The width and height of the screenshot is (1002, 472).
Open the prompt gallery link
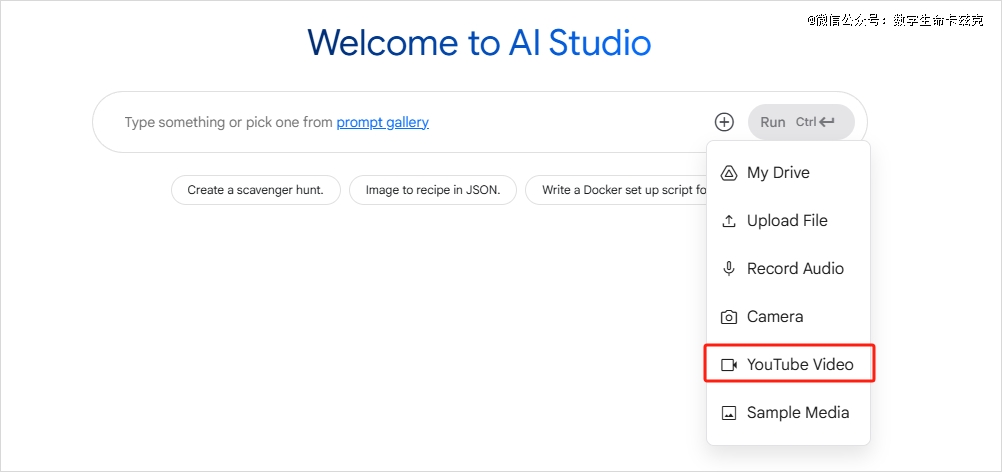[x=382, y=122]
